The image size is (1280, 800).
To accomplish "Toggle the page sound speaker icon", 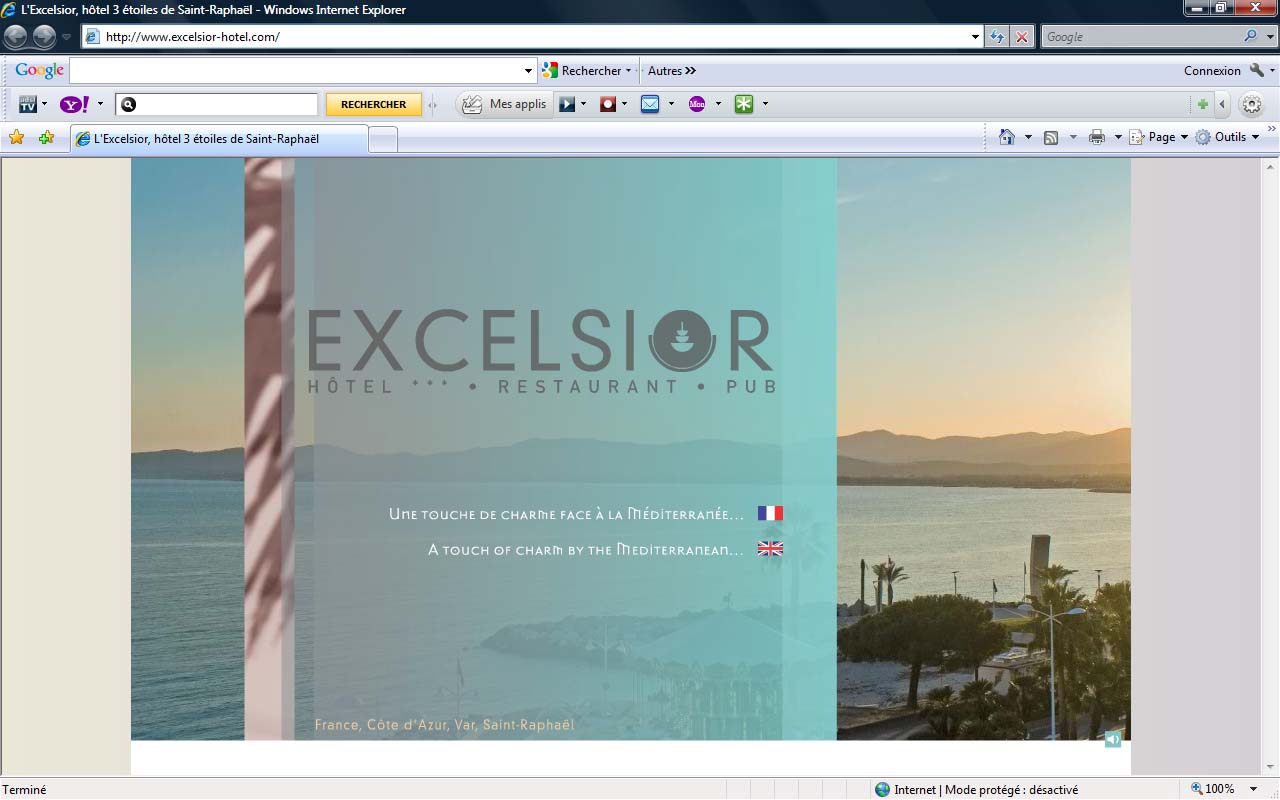I will coord(1113,740).
